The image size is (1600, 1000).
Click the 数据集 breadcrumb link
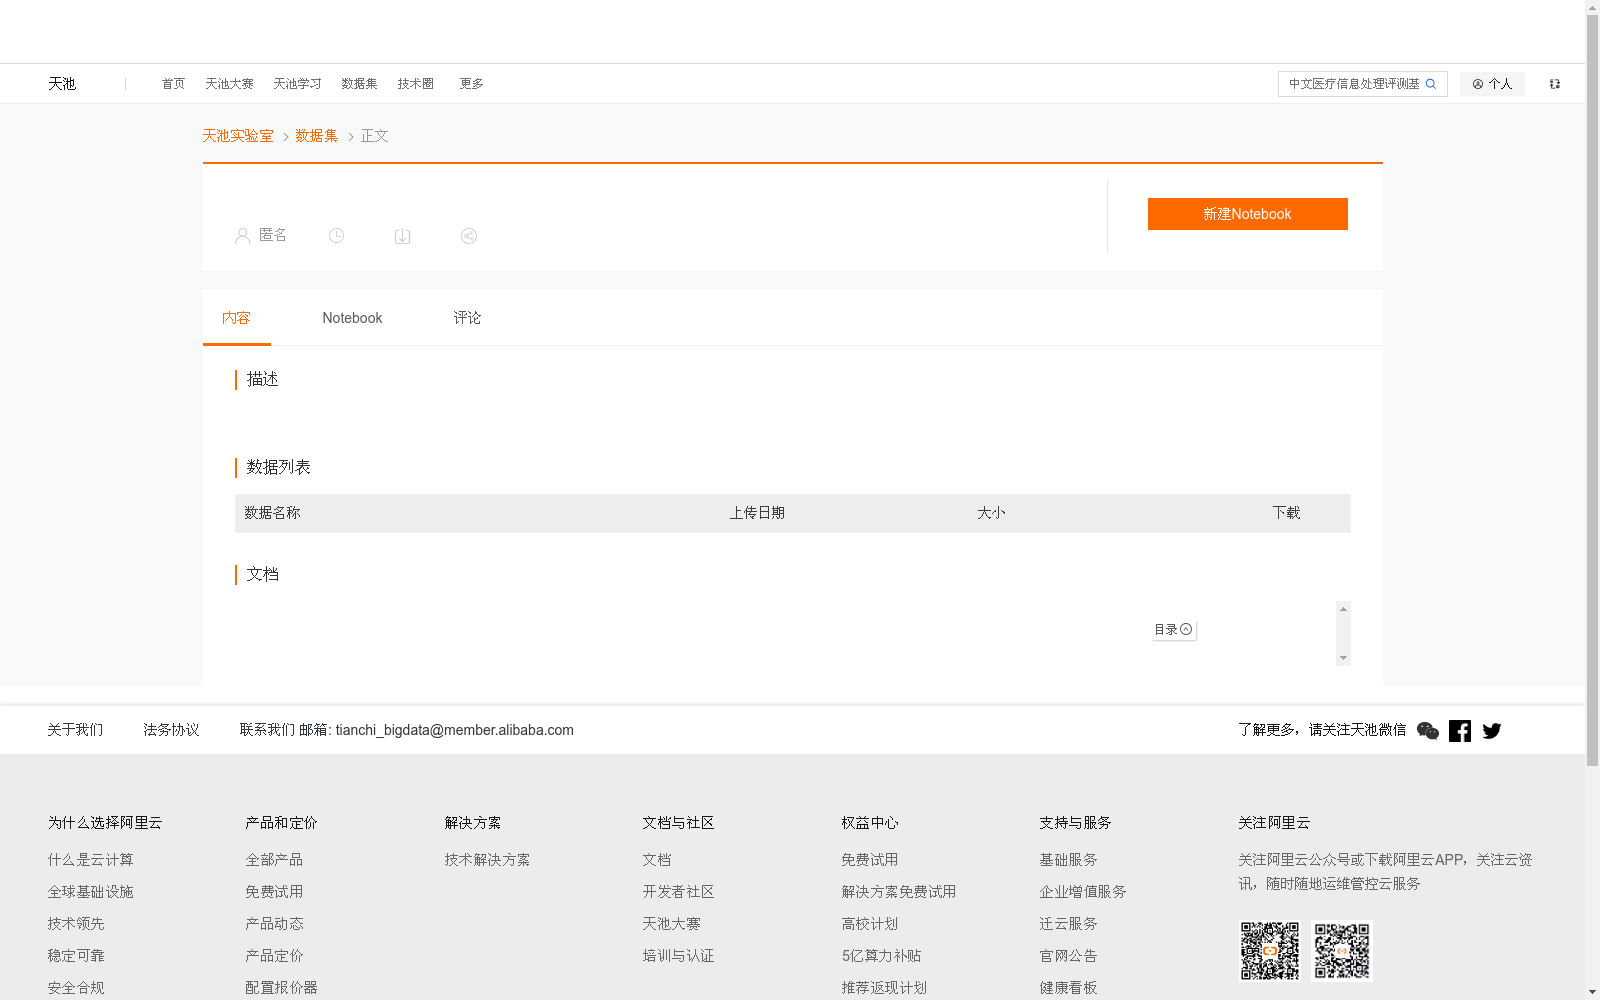click(x=317, y=136)
